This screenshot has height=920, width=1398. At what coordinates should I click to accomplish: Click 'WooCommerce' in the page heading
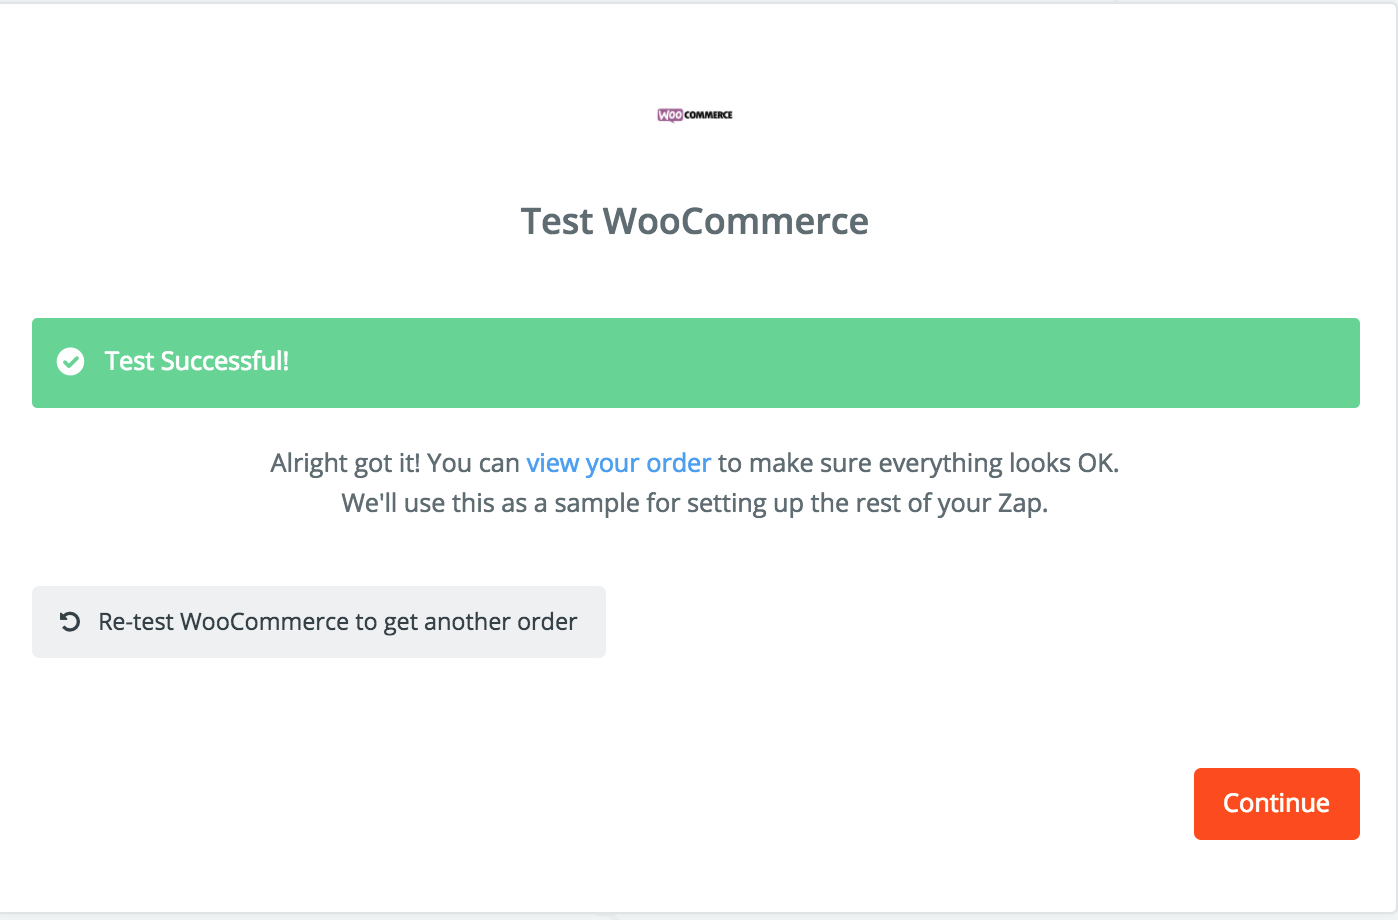click(735, 222)
